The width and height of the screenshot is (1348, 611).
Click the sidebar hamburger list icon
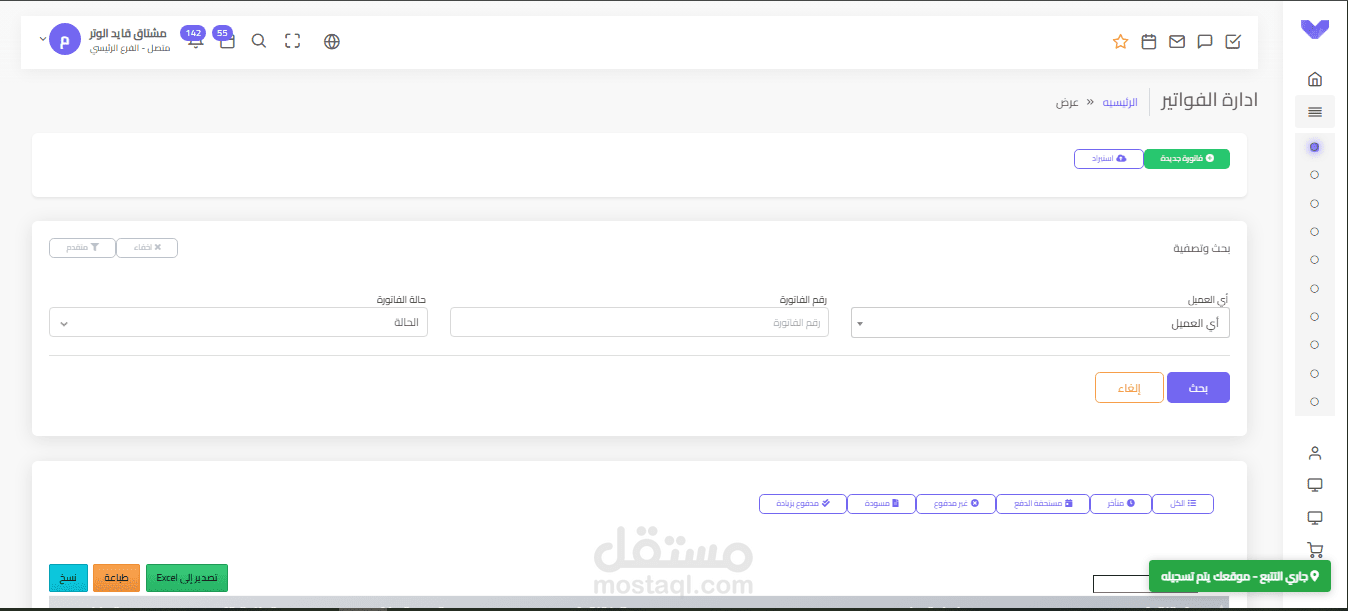1315,111
